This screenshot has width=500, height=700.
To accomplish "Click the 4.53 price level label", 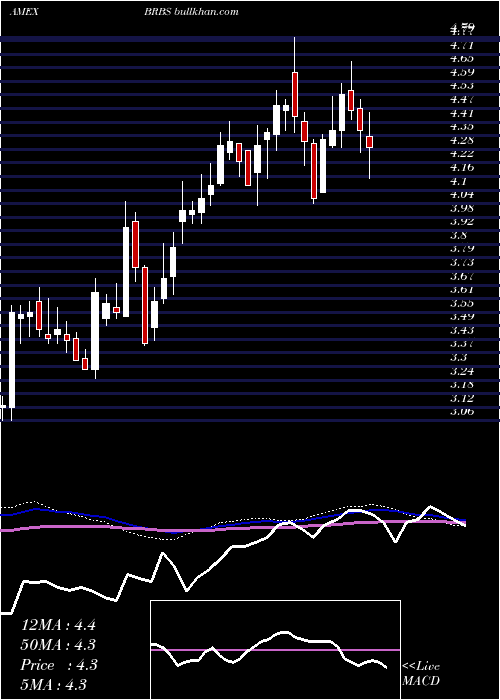I will tap(462, 86).
